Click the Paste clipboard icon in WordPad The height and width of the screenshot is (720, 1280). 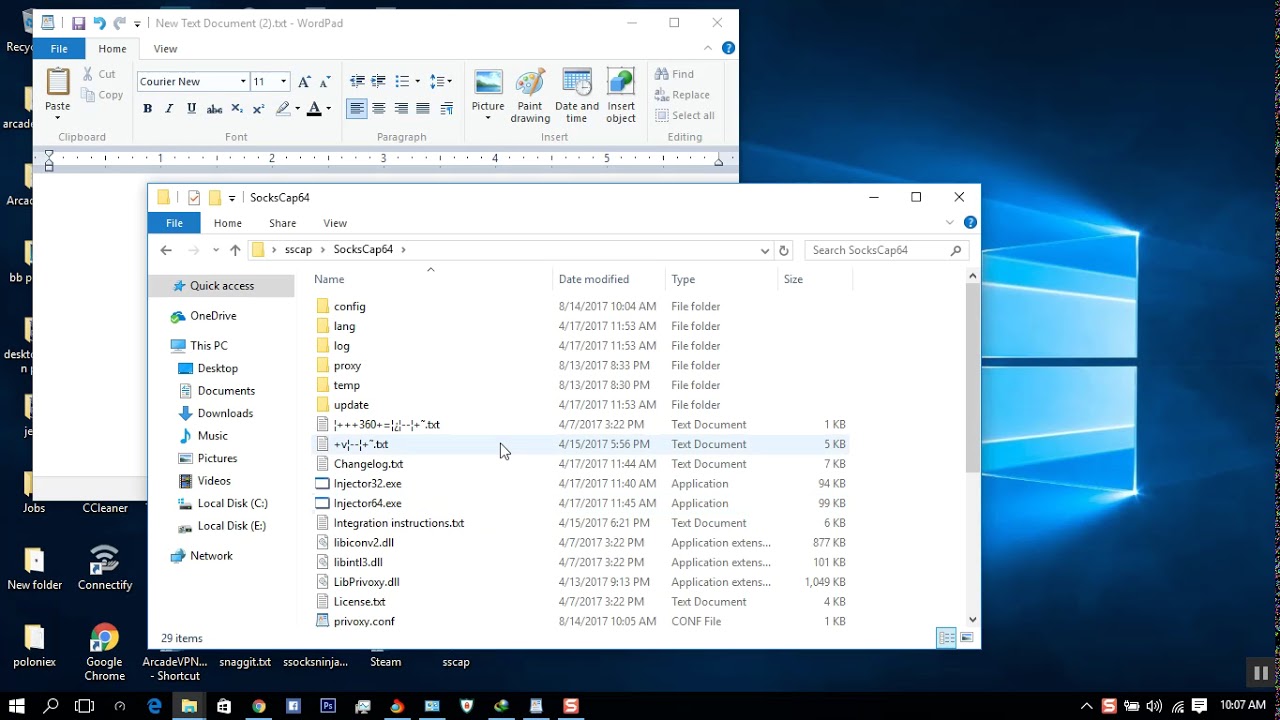(58, 82)
